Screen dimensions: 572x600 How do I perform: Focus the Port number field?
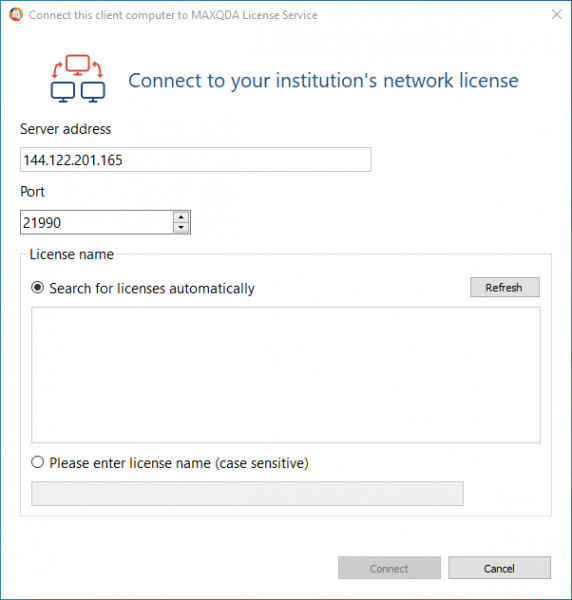coord(97,222)
